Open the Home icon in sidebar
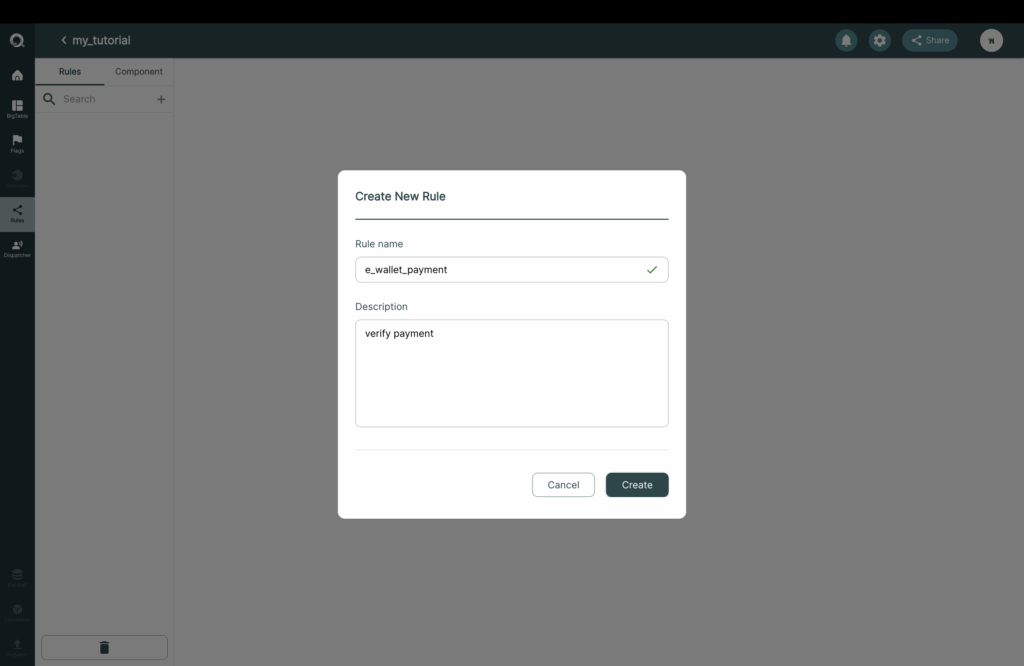This screenshot has height=666, width=1024. 17,75
